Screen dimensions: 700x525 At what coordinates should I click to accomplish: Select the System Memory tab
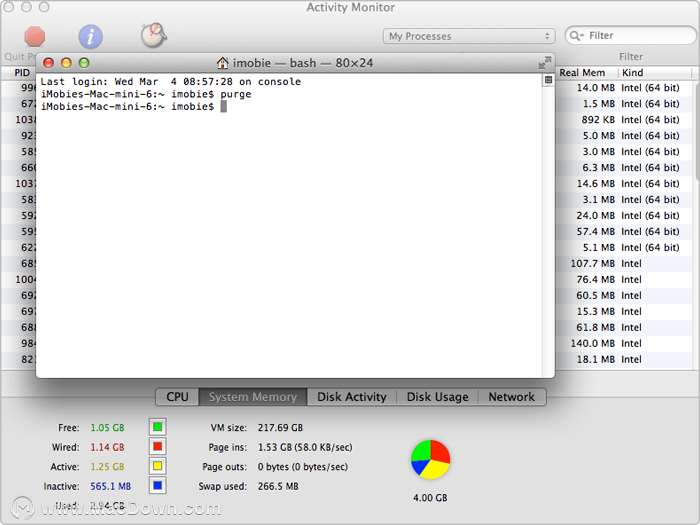[253, 397]
